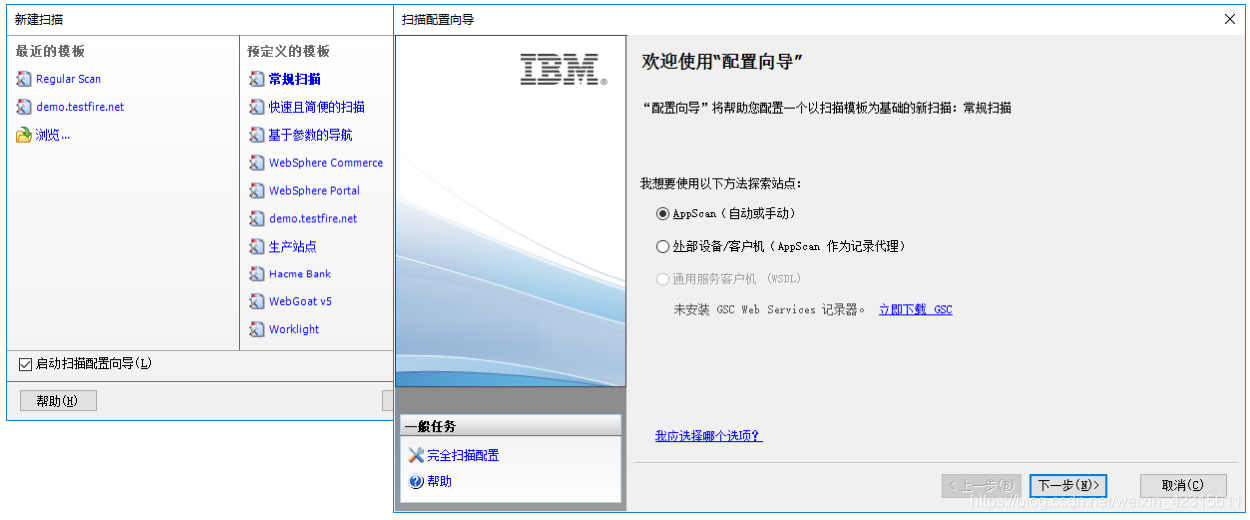The width and height of the screenshot is (1250, 520).
Task: Click the 常规扫描 template icon
Action: [x=257, y=79]
